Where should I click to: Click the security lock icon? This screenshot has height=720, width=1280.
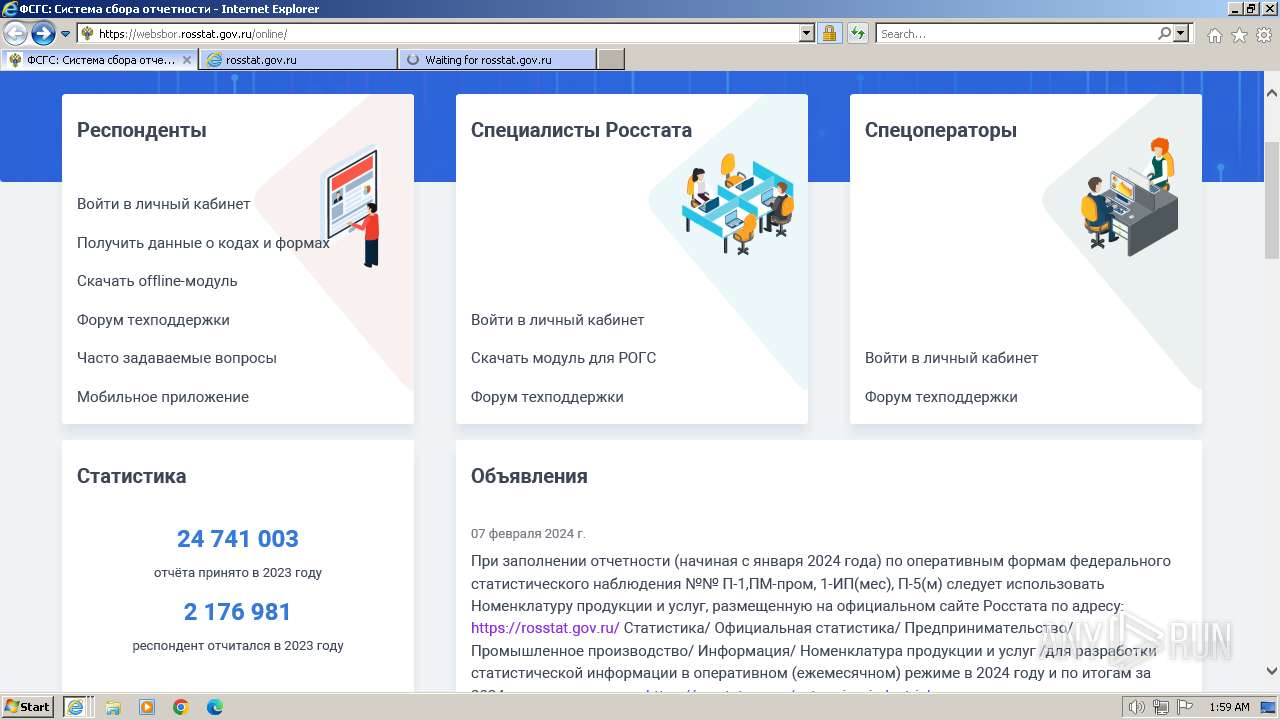pos(829,34)
